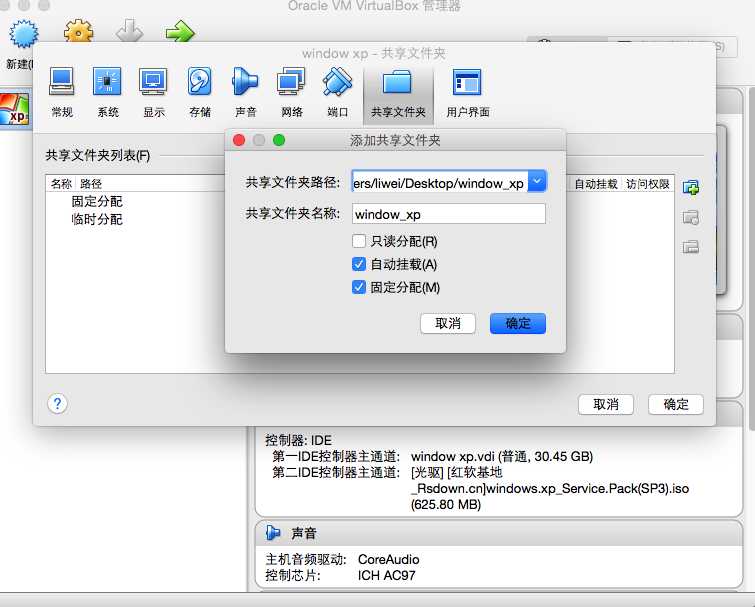This screenshot has width=755, height=607.
Task: Click the red close button of add-folder dialog
Action: 239,140
